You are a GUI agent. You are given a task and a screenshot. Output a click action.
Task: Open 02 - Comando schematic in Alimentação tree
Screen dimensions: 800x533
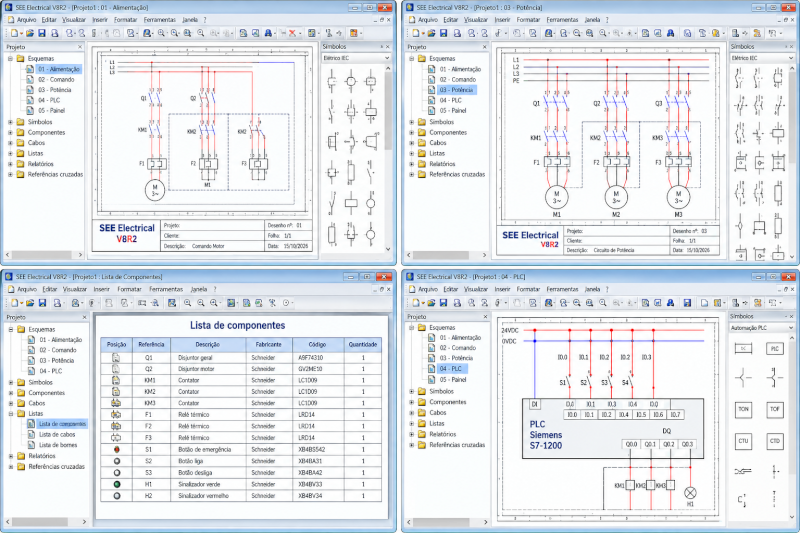56,80
